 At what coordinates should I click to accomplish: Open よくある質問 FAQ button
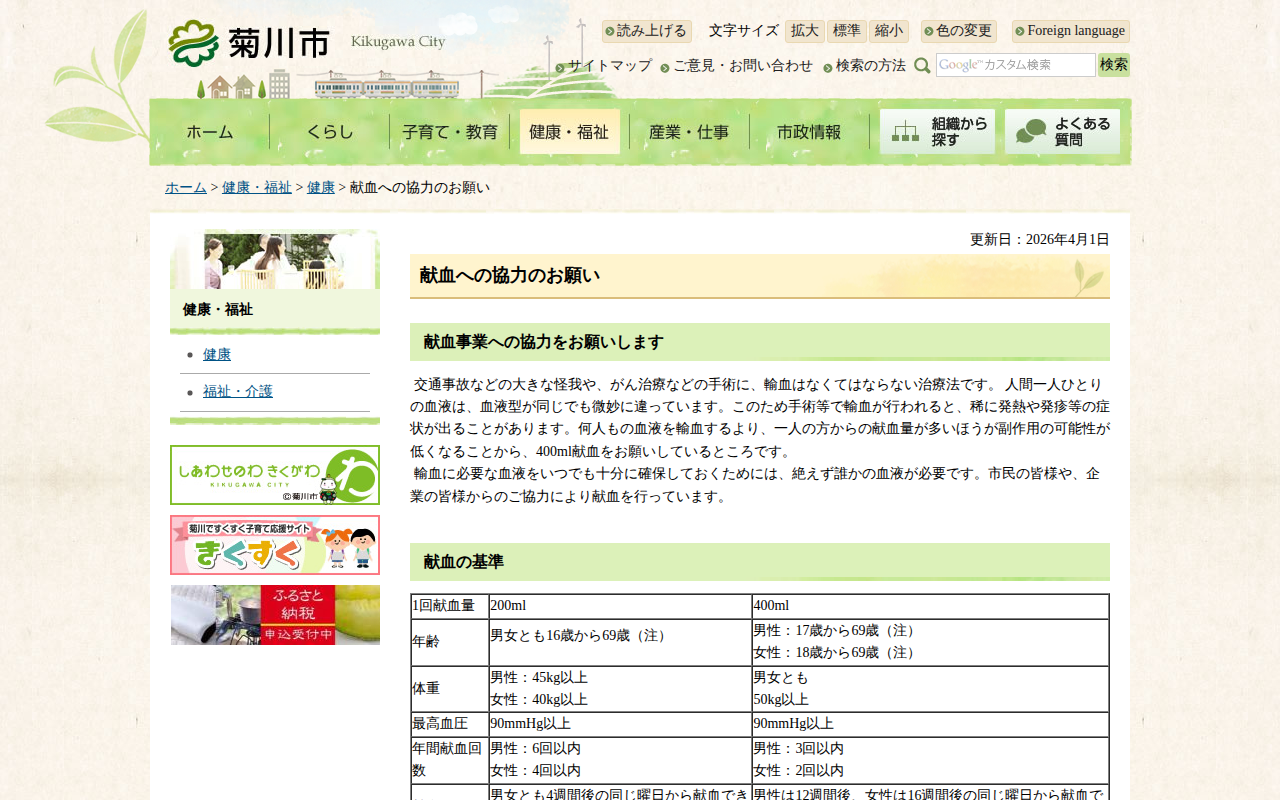point(1062,131)
